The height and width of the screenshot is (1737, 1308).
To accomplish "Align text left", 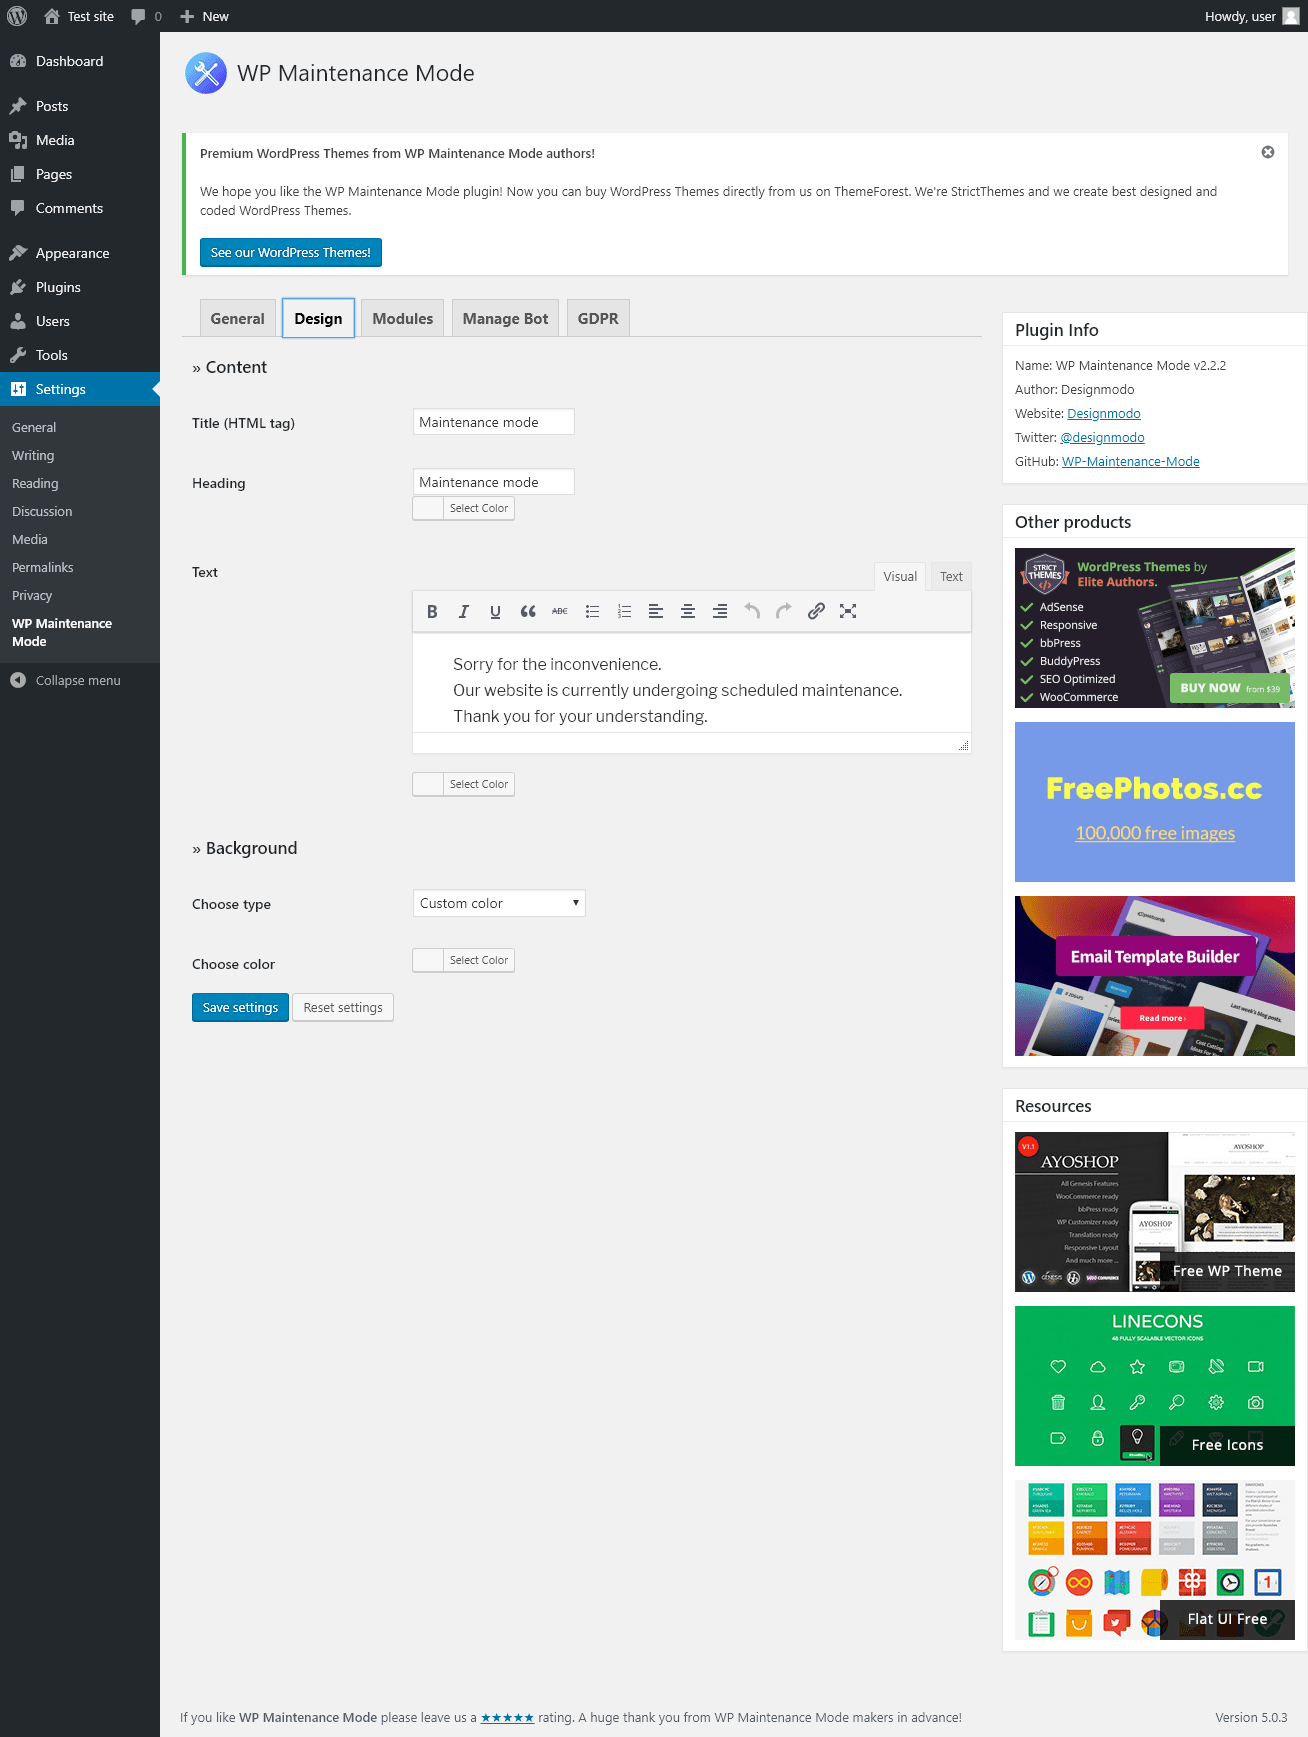I will click(x=656, y=611).
